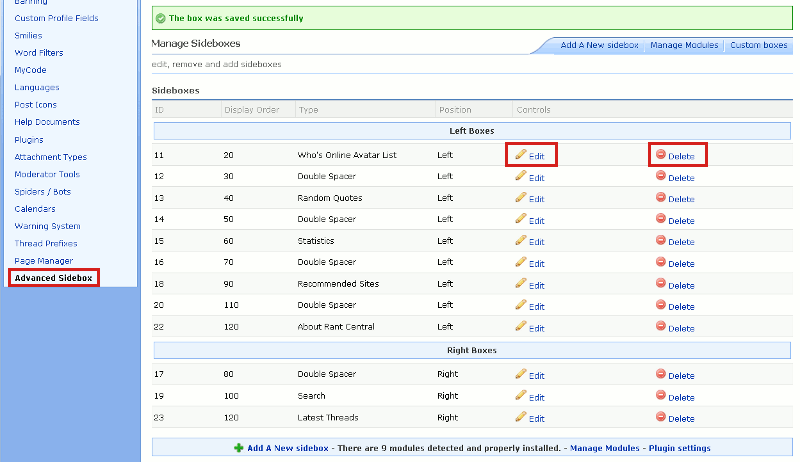
Task: Open Warning System in the sidebar
Action: (47, 226)
